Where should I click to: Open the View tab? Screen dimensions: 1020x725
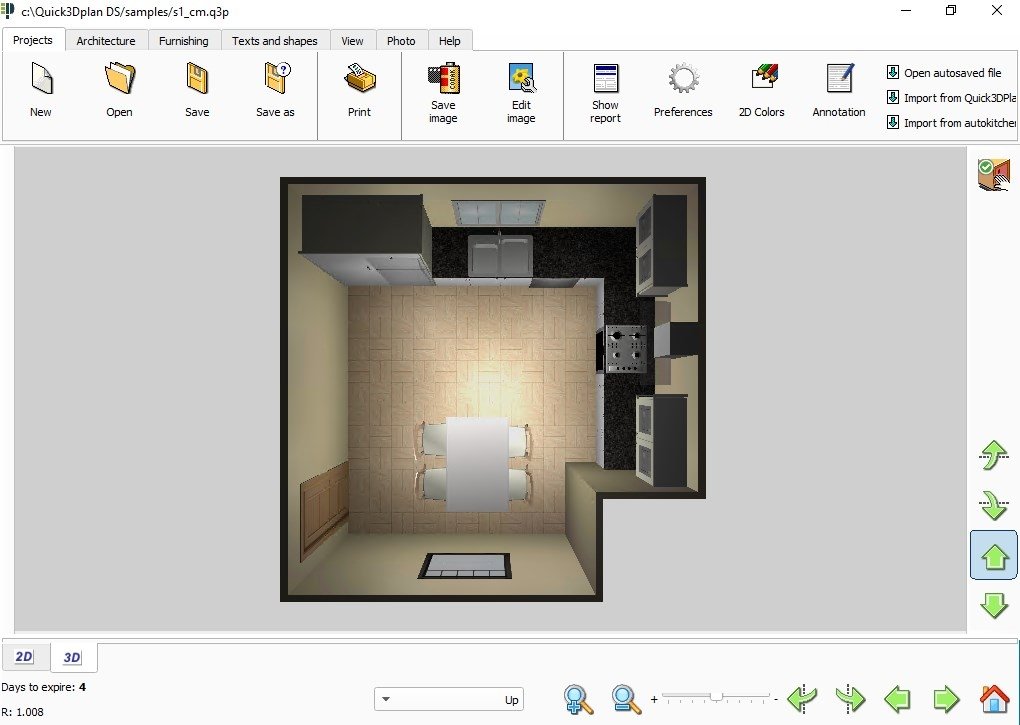tap(352, 40)
